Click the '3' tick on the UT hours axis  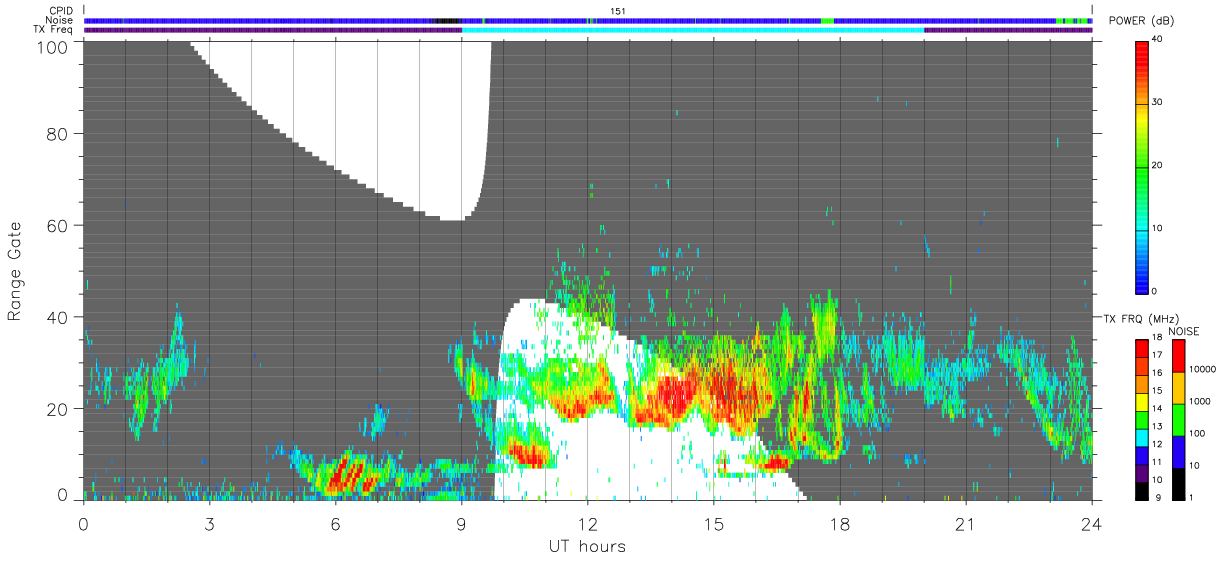click(x=209, y=524)
